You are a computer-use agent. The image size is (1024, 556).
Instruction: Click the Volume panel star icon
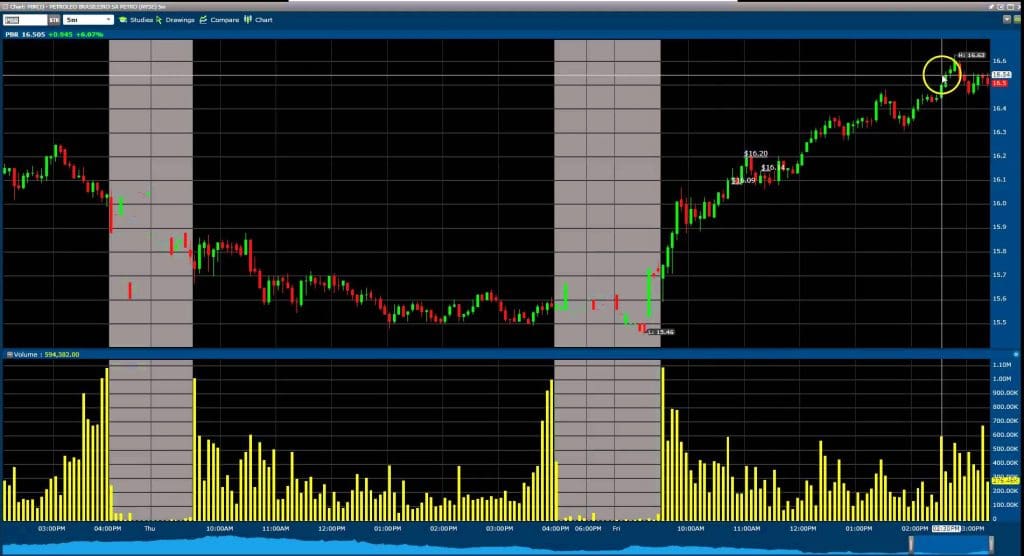1016,354
